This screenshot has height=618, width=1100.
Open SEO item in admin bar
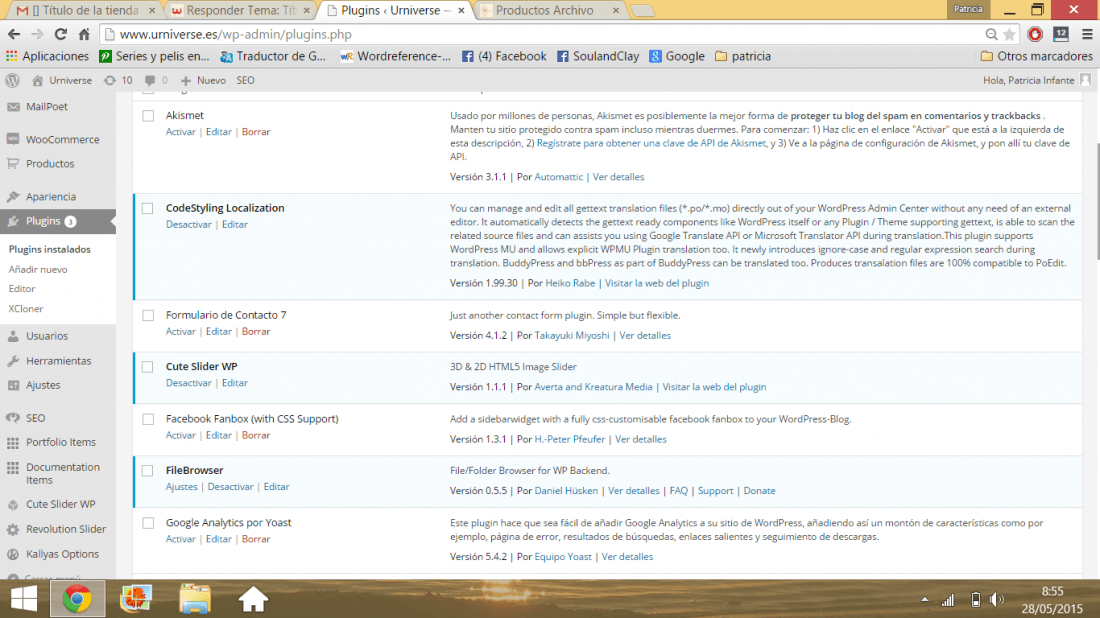(x=246, y=81)
